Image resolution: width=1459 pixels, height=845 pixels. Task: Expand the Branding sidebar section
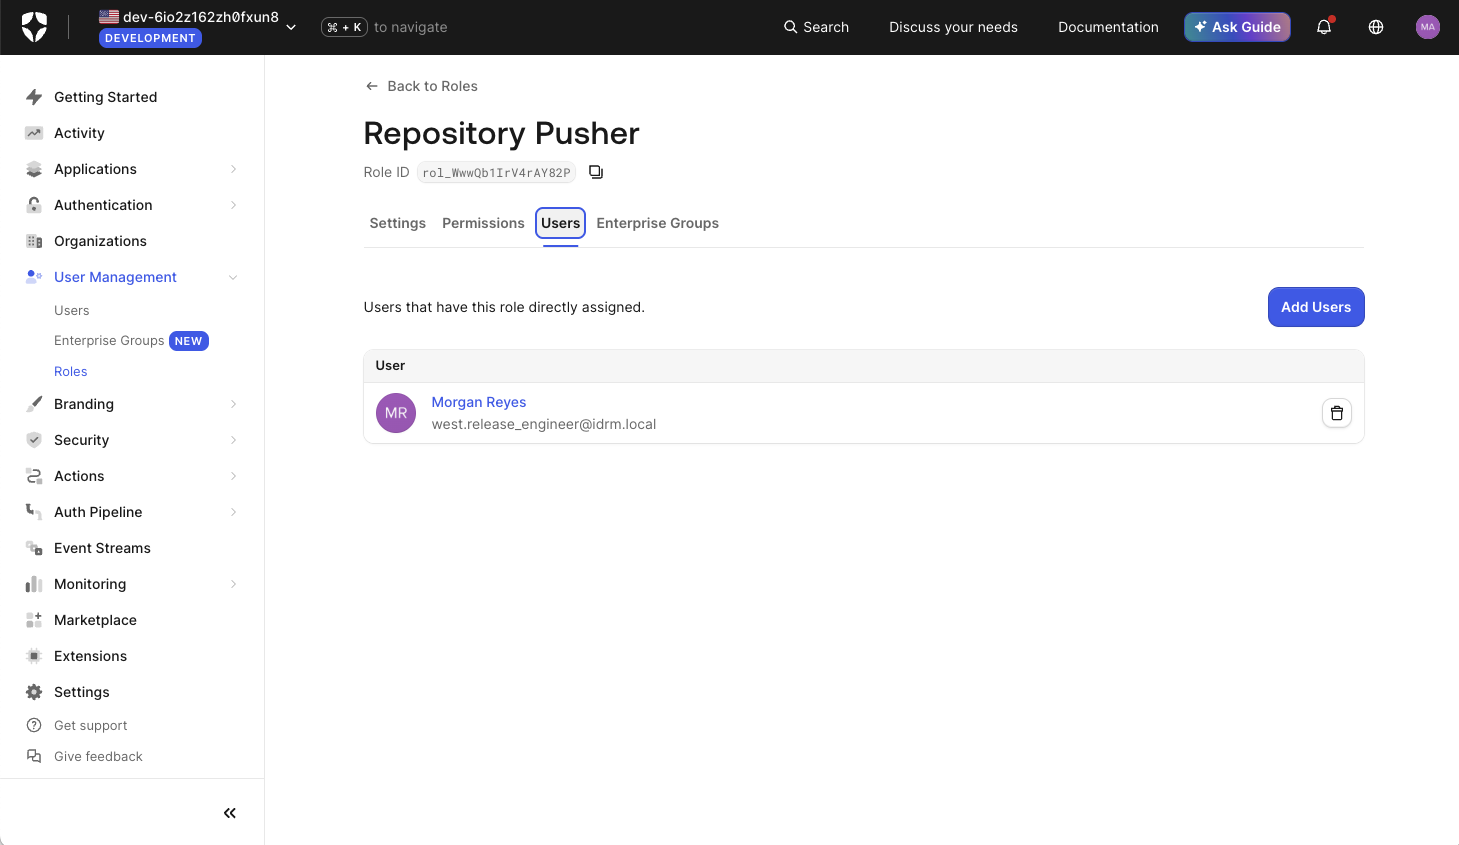233,404
